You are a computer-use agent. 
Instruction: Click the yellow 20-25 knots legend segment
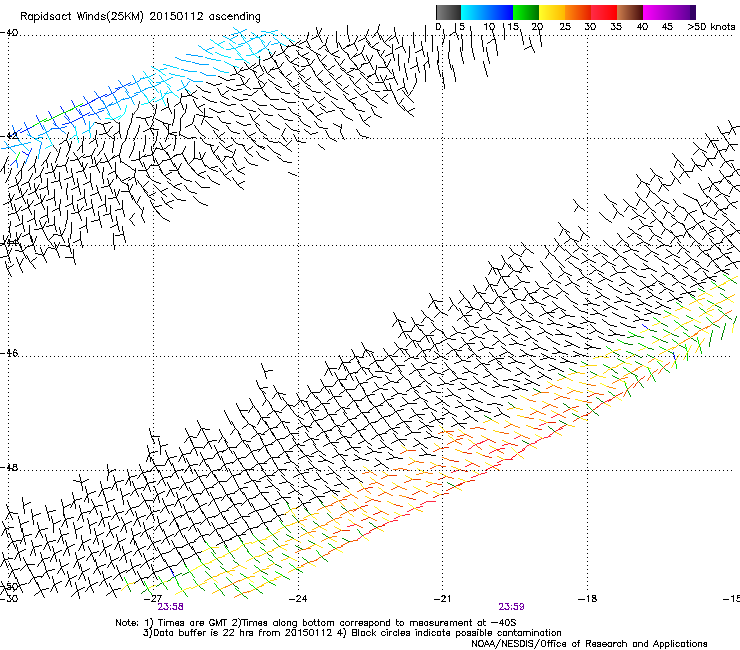pyautogui.click(x=552, y=12)
